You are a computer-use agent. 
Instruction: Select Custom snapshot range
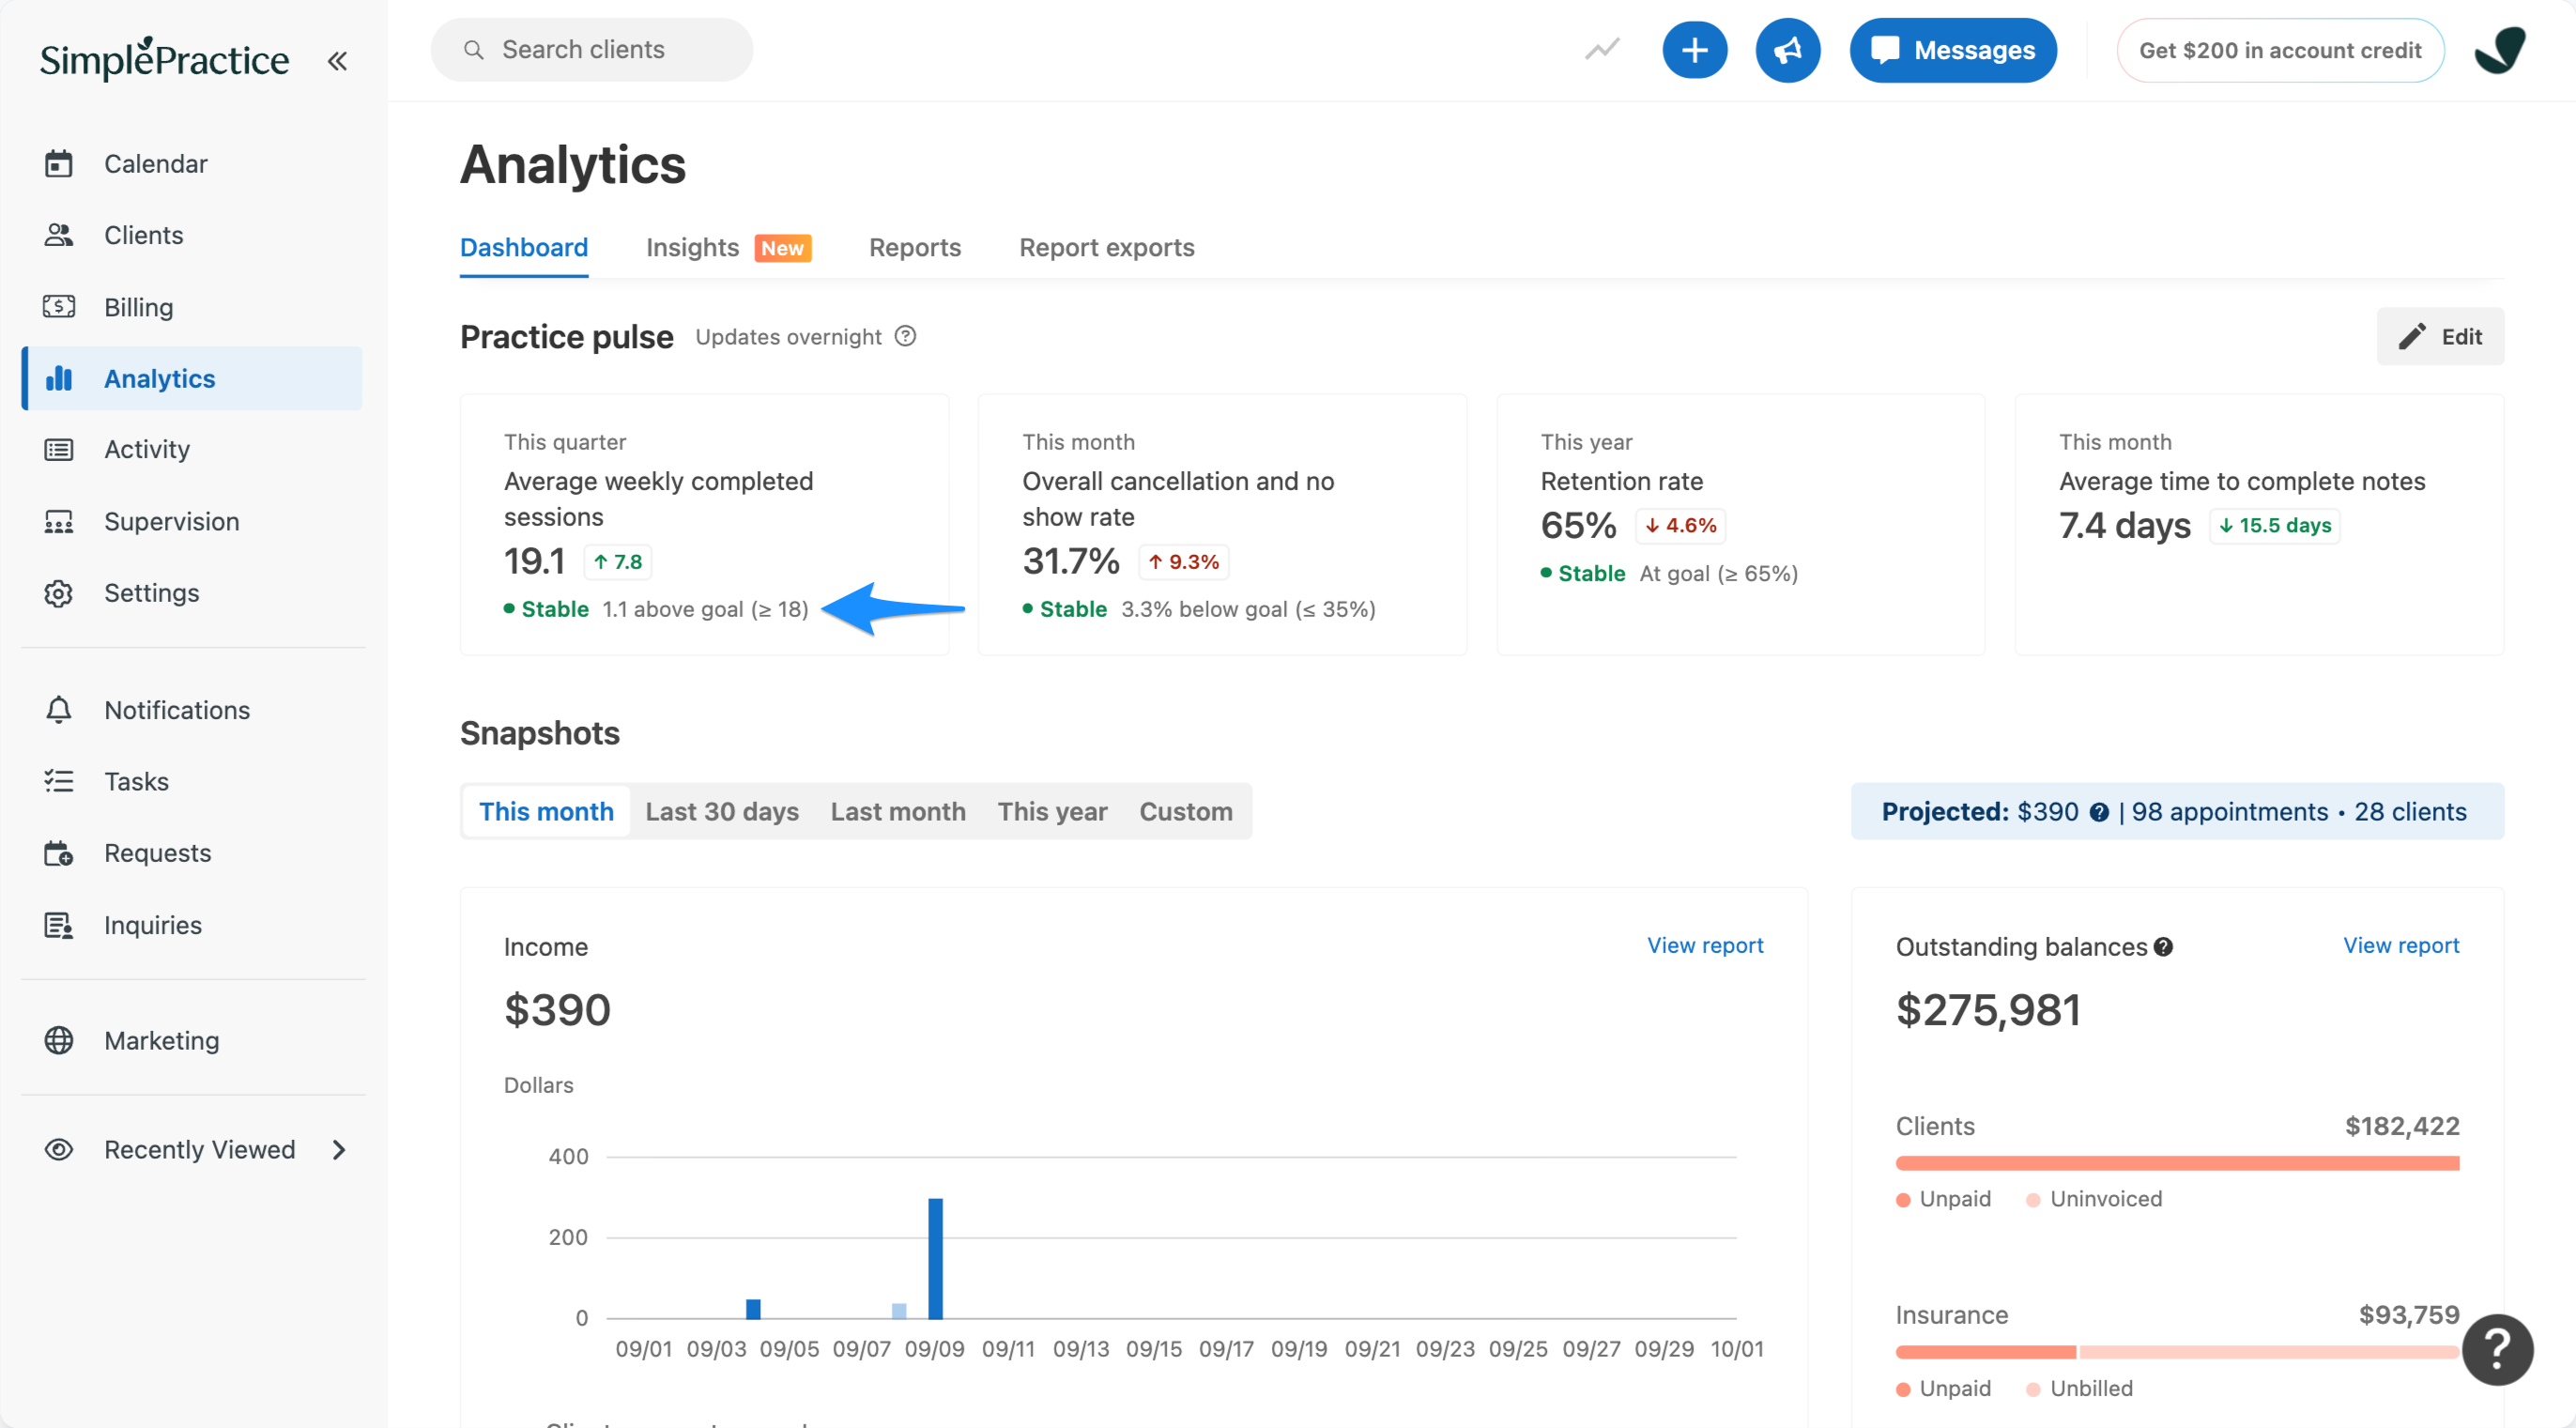tap(1185, 811)
